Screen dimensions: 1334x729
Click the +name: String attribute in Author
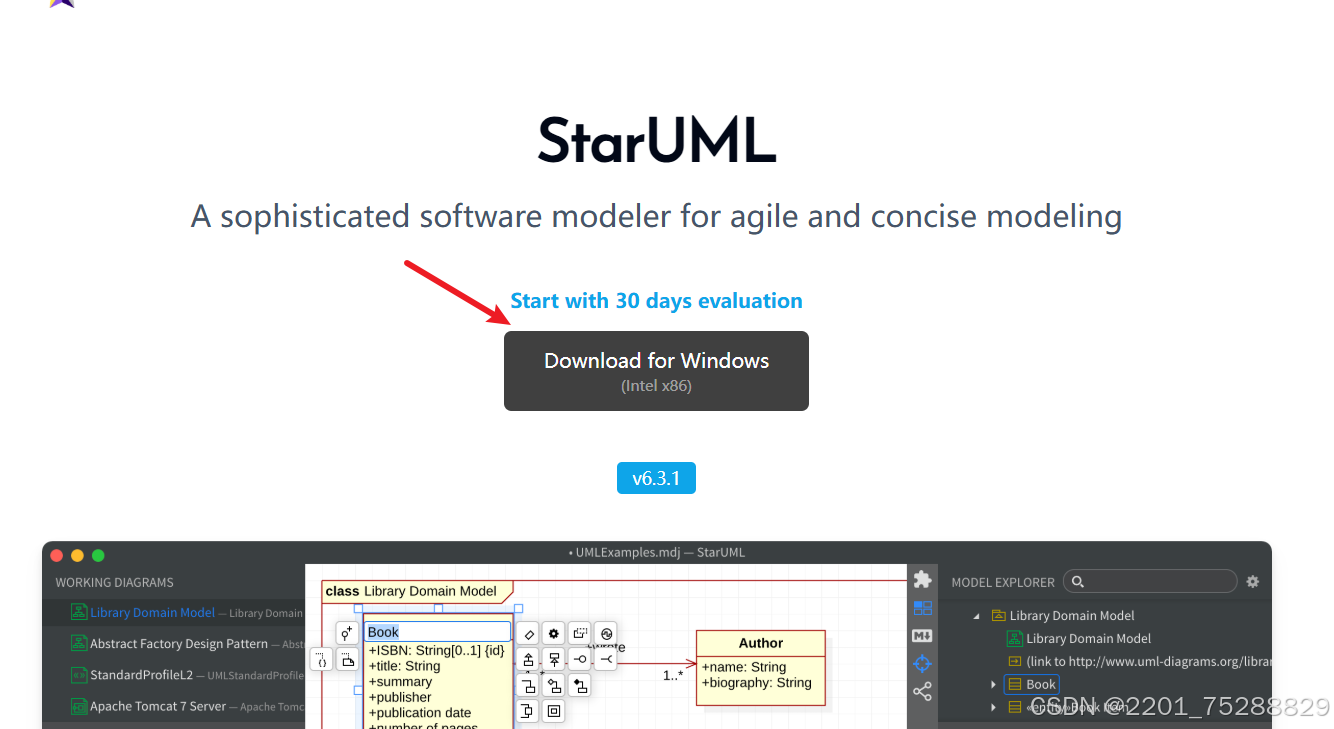[744, 667]
